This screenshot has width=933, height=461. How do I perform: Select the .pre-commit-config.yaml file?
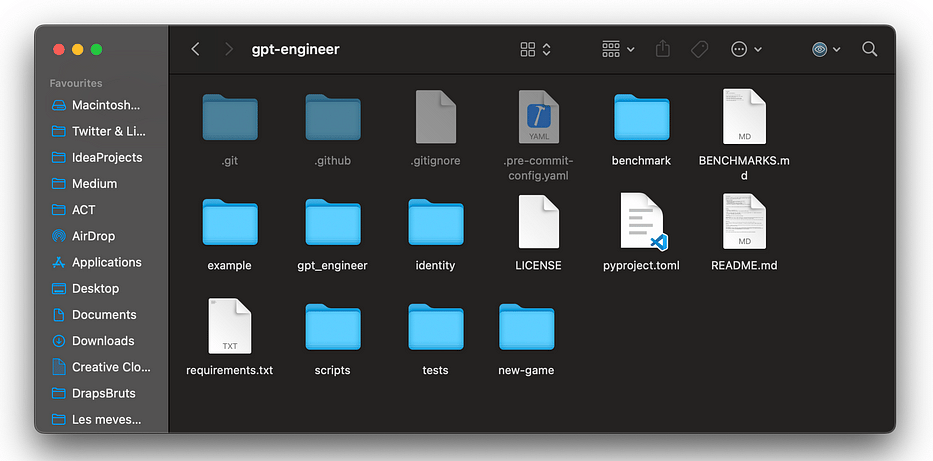click(x=538, y=119)
